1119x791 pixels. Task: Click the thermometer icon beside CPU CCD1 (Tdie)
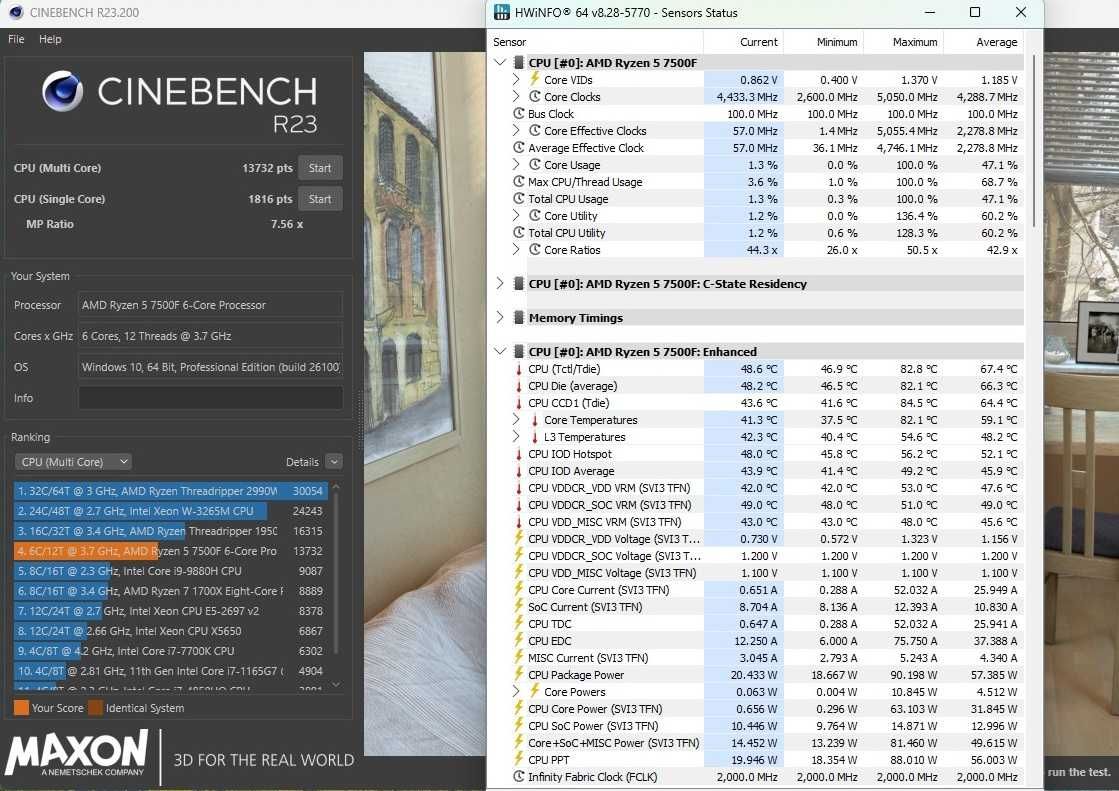point(519,403)
